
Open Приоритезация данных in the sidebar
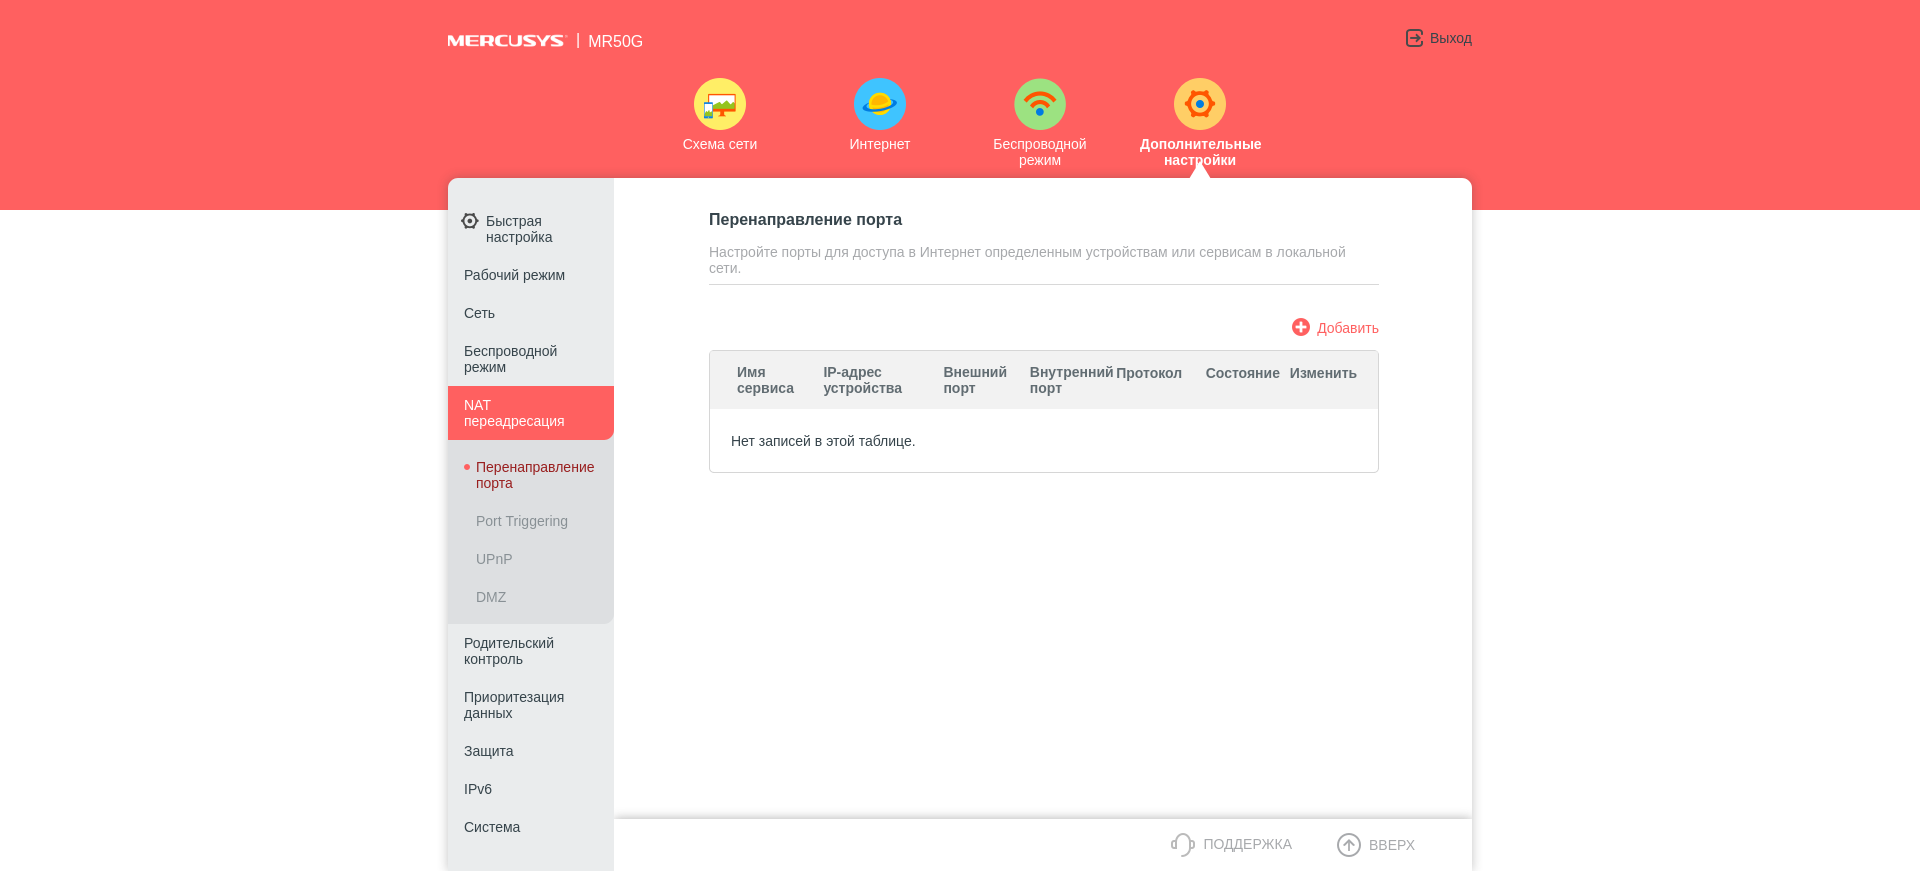coord(513,705)
